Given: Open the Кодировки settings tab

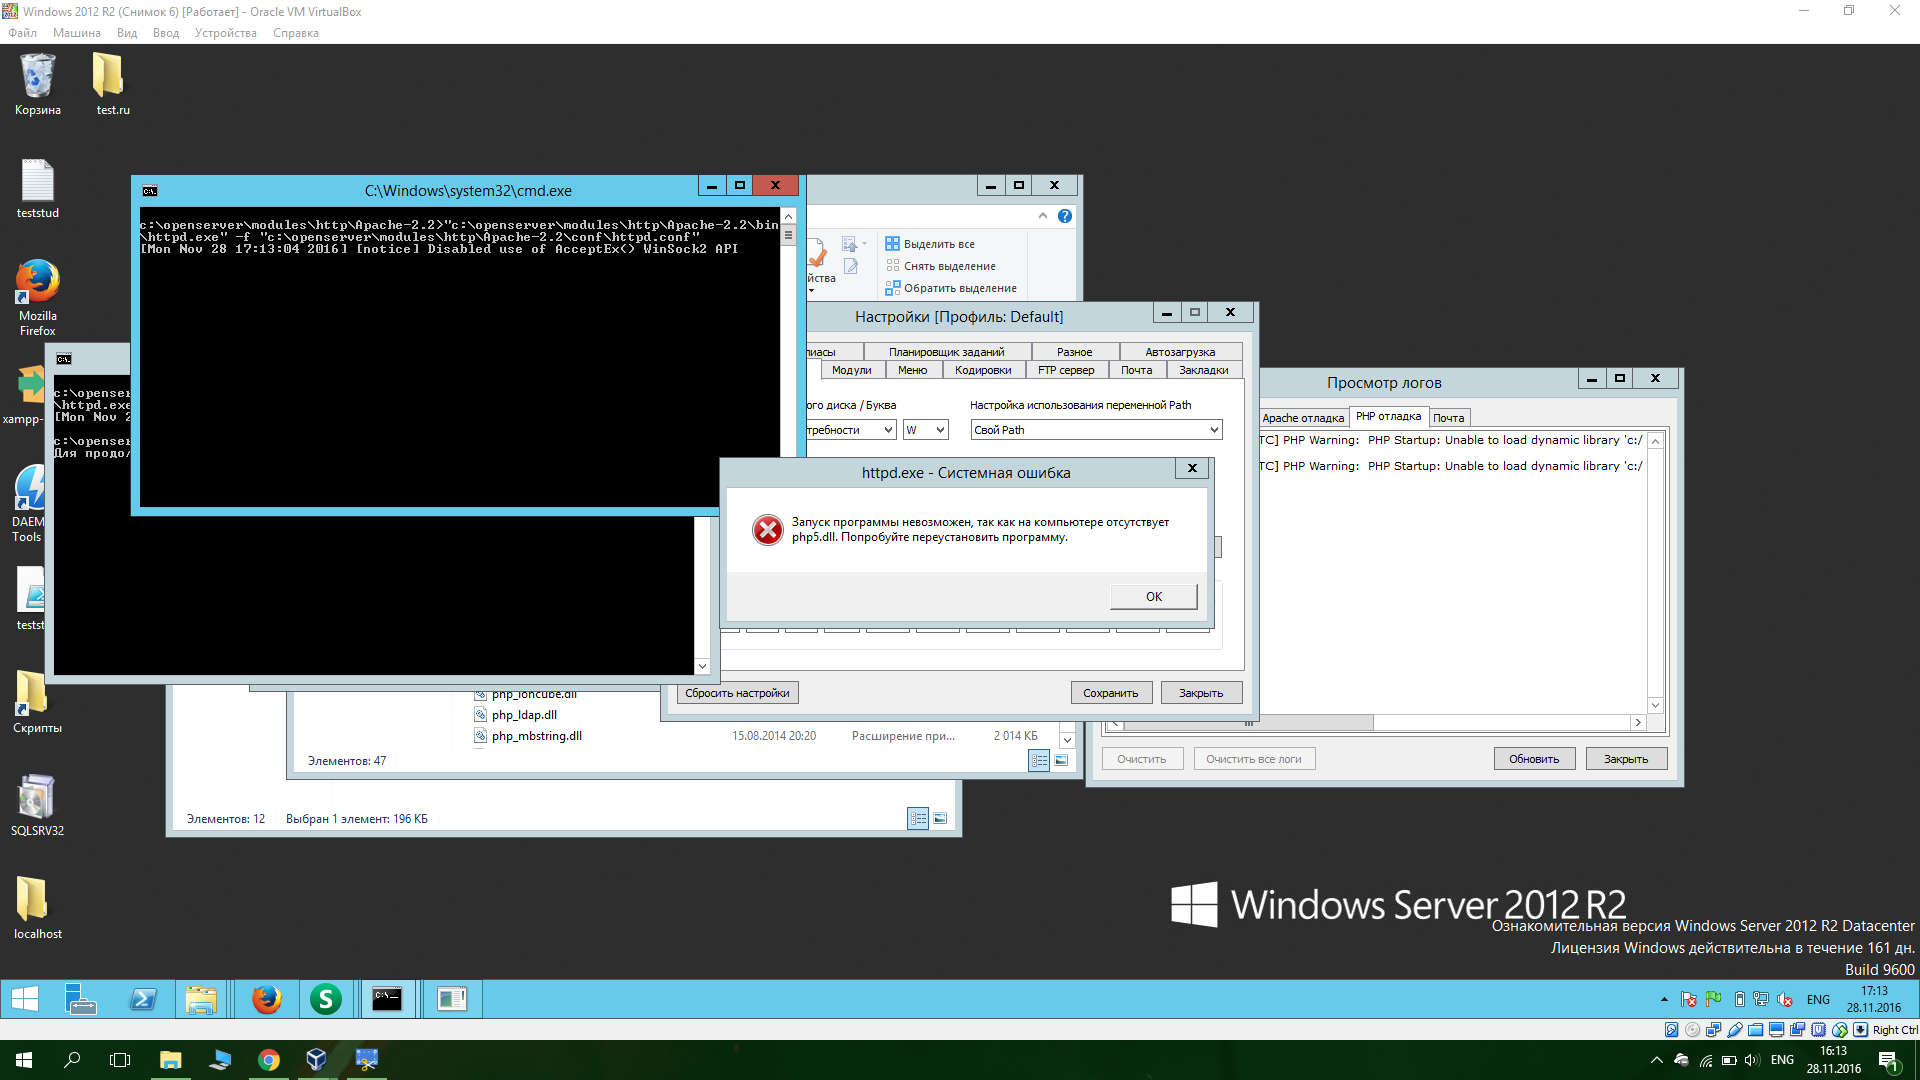Looking at the screenshot, I should pyautogui.click(x=982, y=370).
